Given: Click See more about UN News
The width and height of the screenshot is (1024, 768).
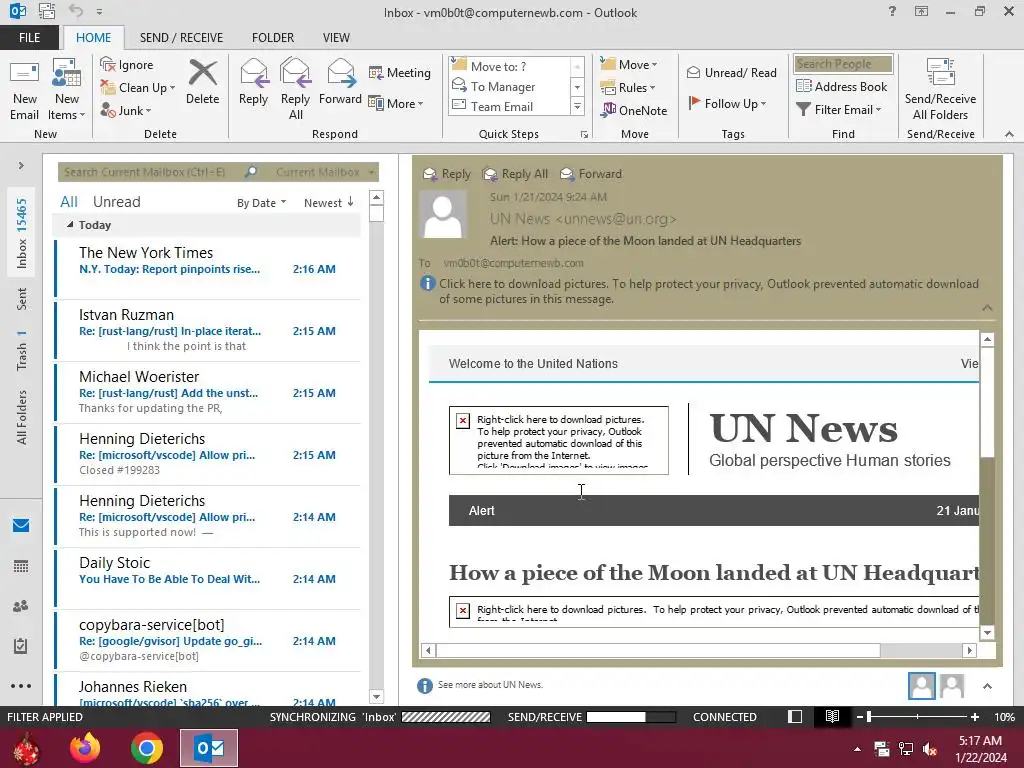Looking at the screenshot, I should click(x=490, y=684).
